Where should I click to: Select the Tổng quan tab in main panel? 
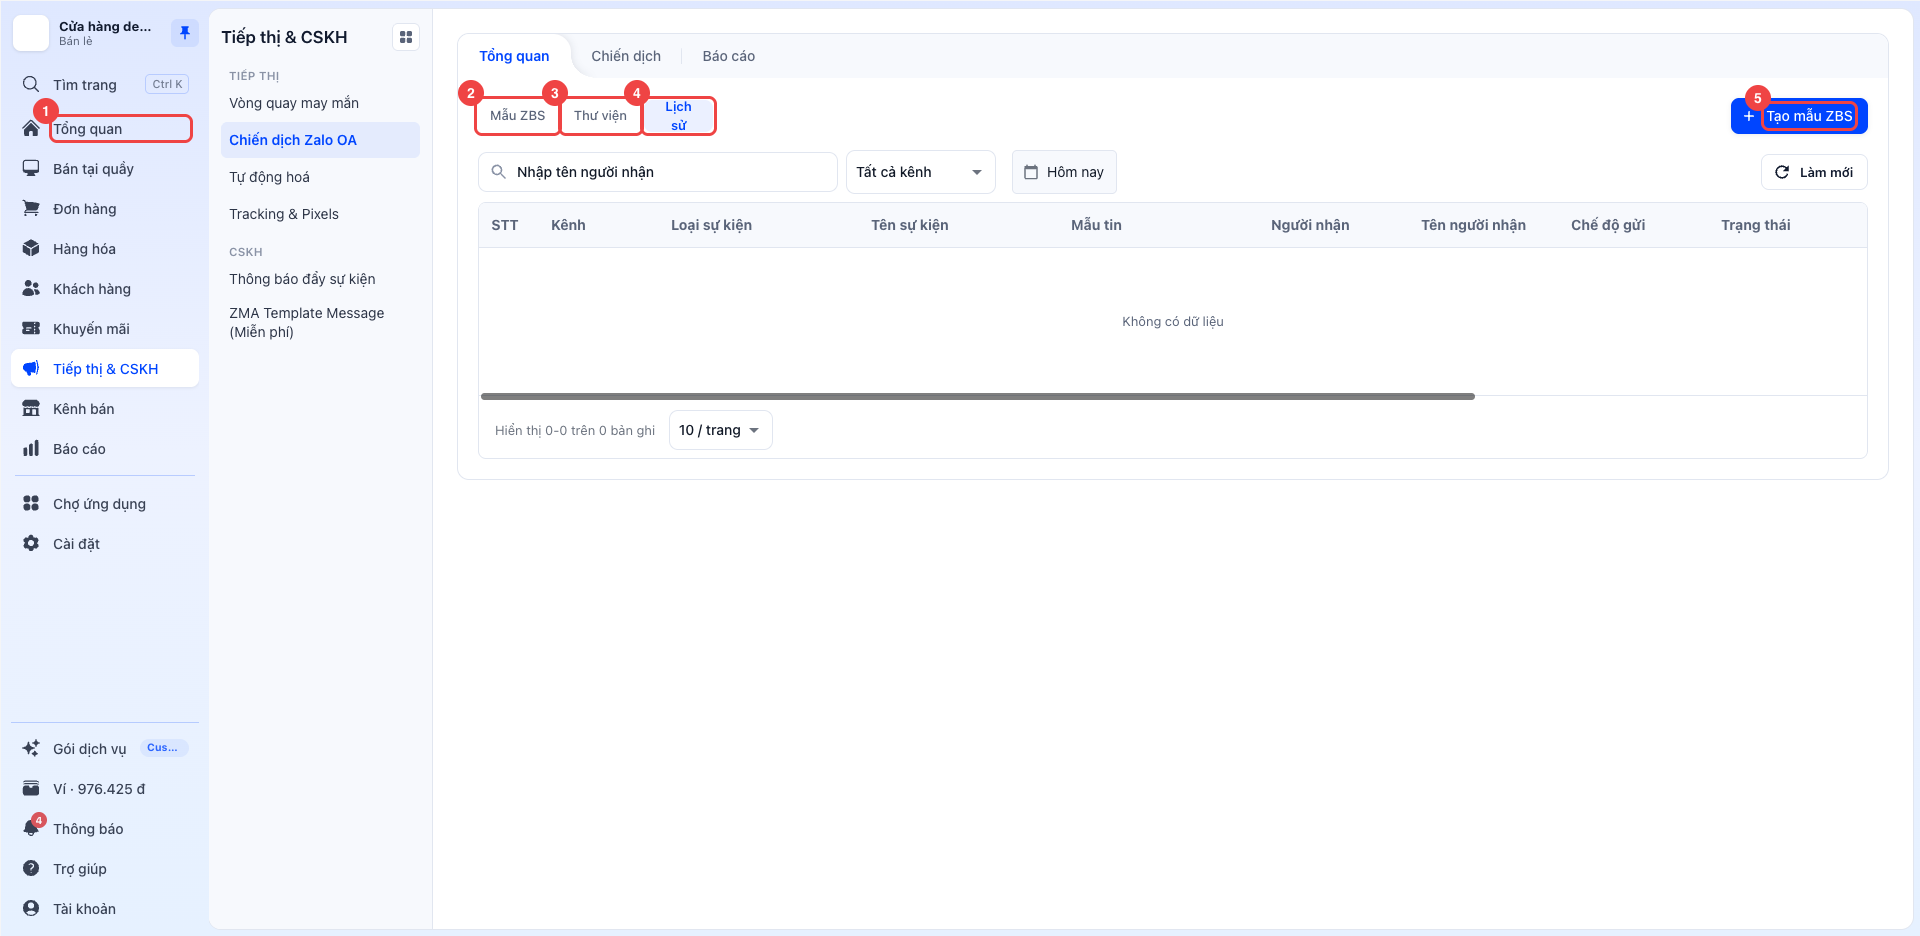click(514, 56)
